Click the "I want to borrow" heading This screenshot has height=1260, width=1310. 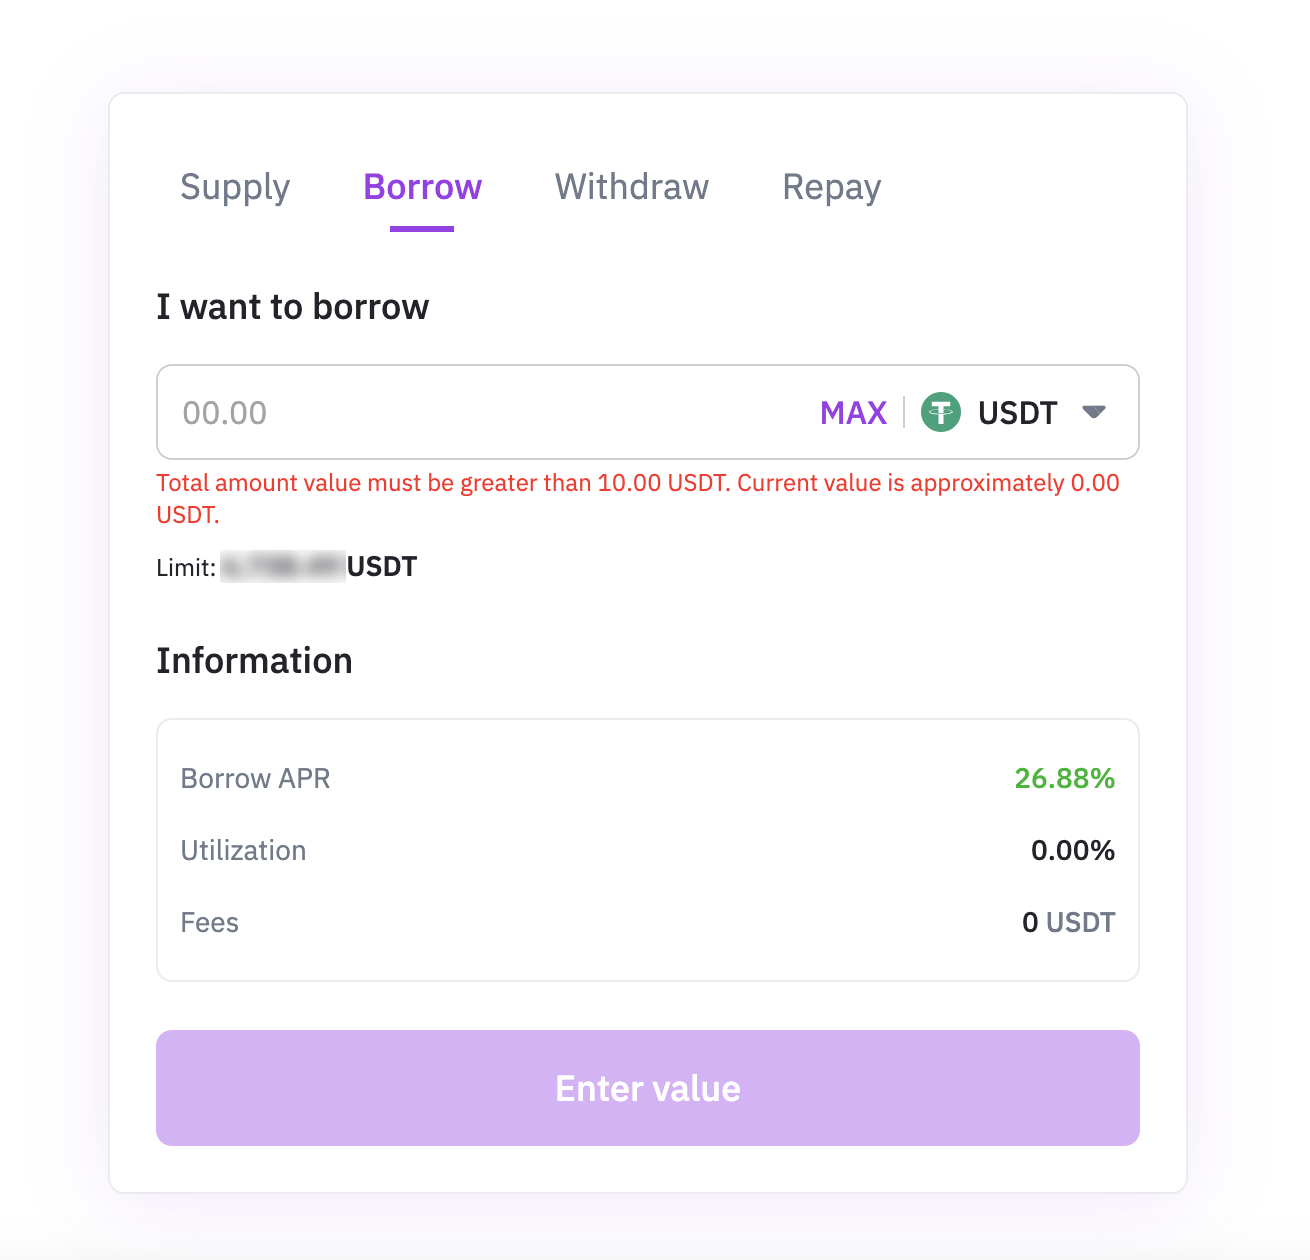[292, 307]
